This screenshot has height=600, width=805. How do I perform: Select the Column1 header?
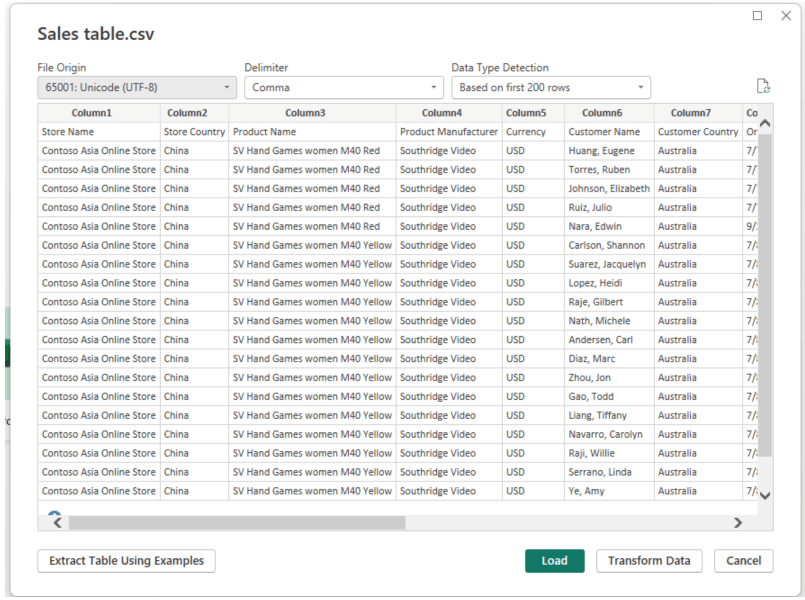tap(99, 113)
